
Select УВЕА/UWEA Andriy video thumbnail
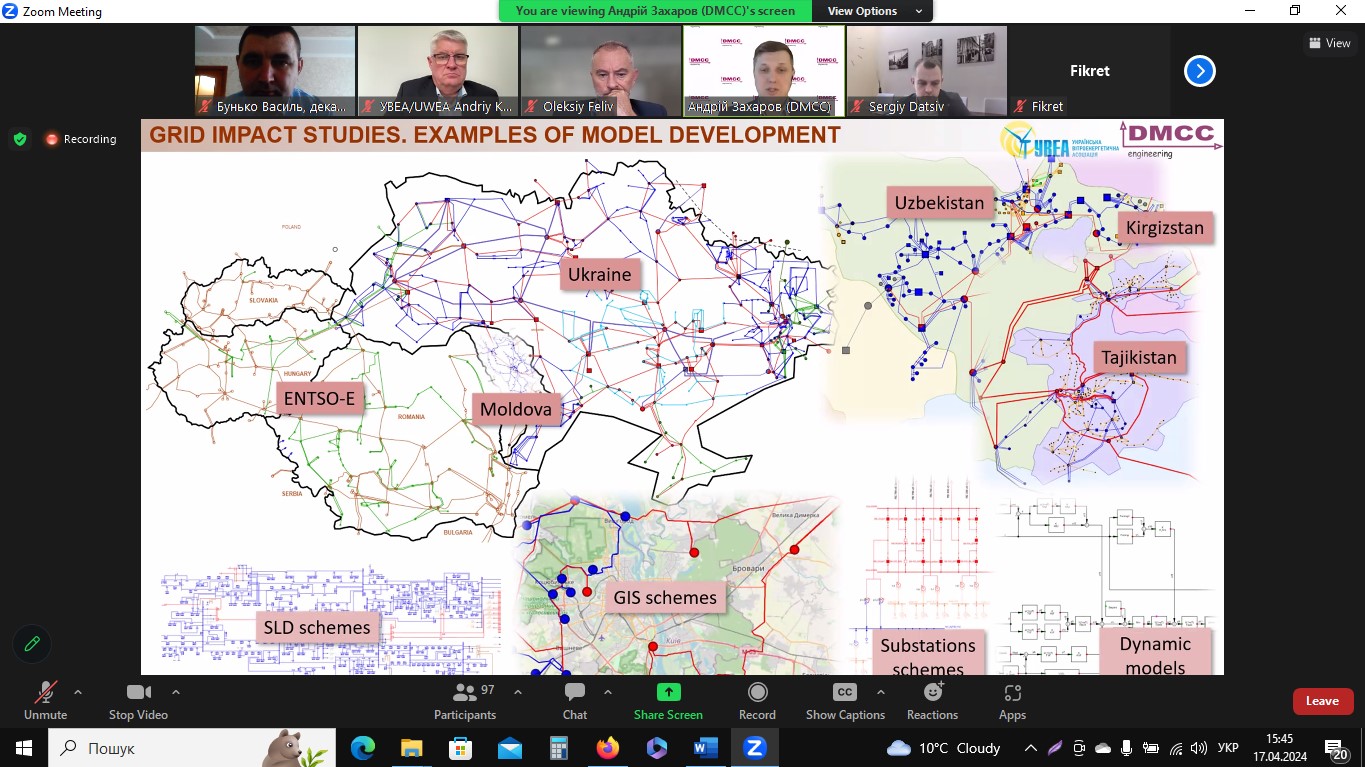point(438,71)
